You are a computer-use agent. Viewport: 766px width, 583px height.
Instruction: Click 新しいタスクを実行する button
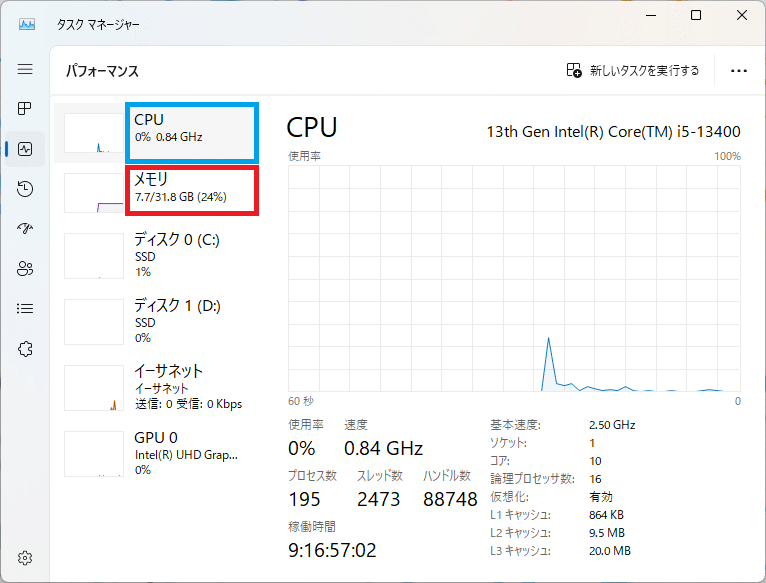[633, 70]
